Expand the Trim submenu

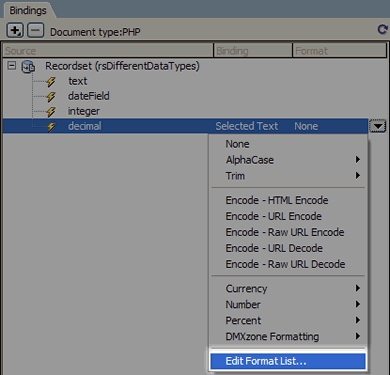tap(288, 176)
